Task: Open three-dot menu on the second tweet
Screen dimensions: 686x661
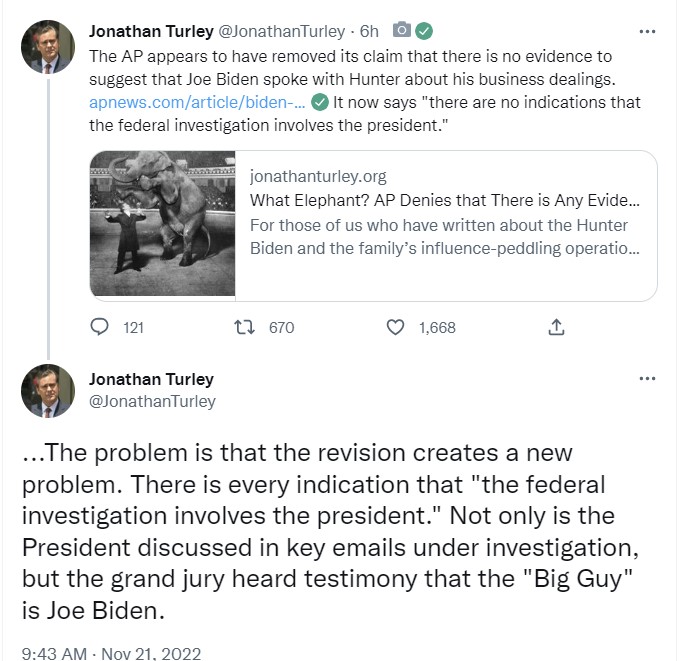Action: (x=647, y=378)
